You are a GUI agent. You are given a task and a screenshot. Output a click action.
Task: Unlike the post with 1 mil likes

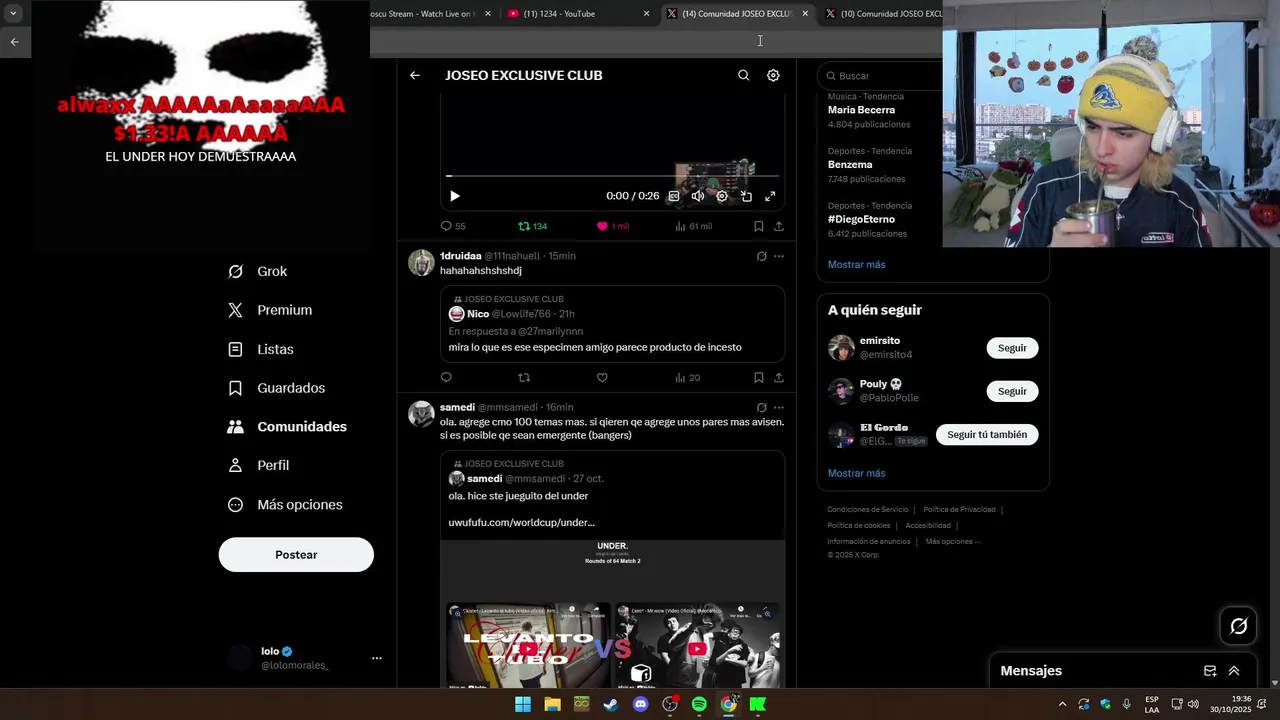tap(612, 226)
